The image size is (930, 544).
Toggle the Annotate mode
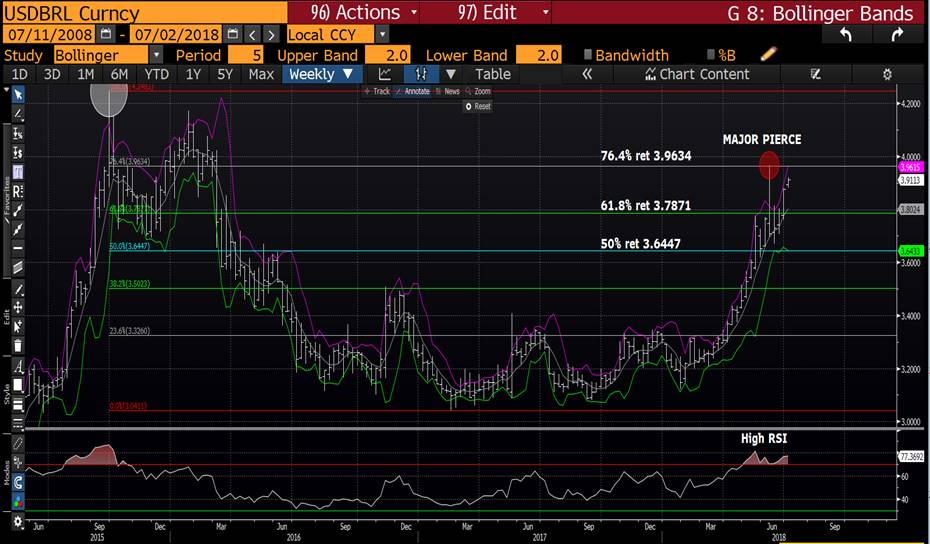pyautogui.click(x=412, y=91)
